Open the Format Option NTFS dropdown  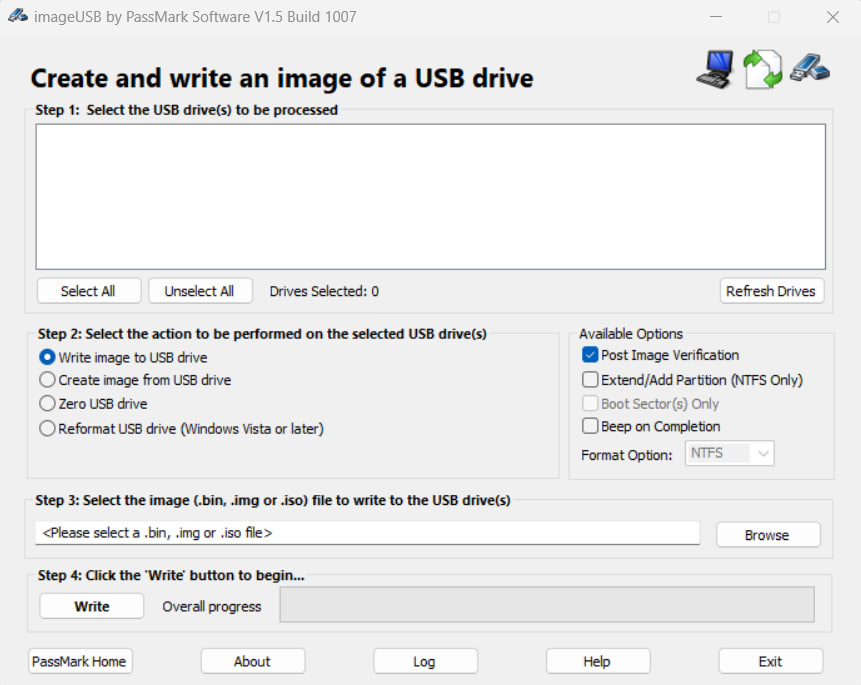(729, 454)
